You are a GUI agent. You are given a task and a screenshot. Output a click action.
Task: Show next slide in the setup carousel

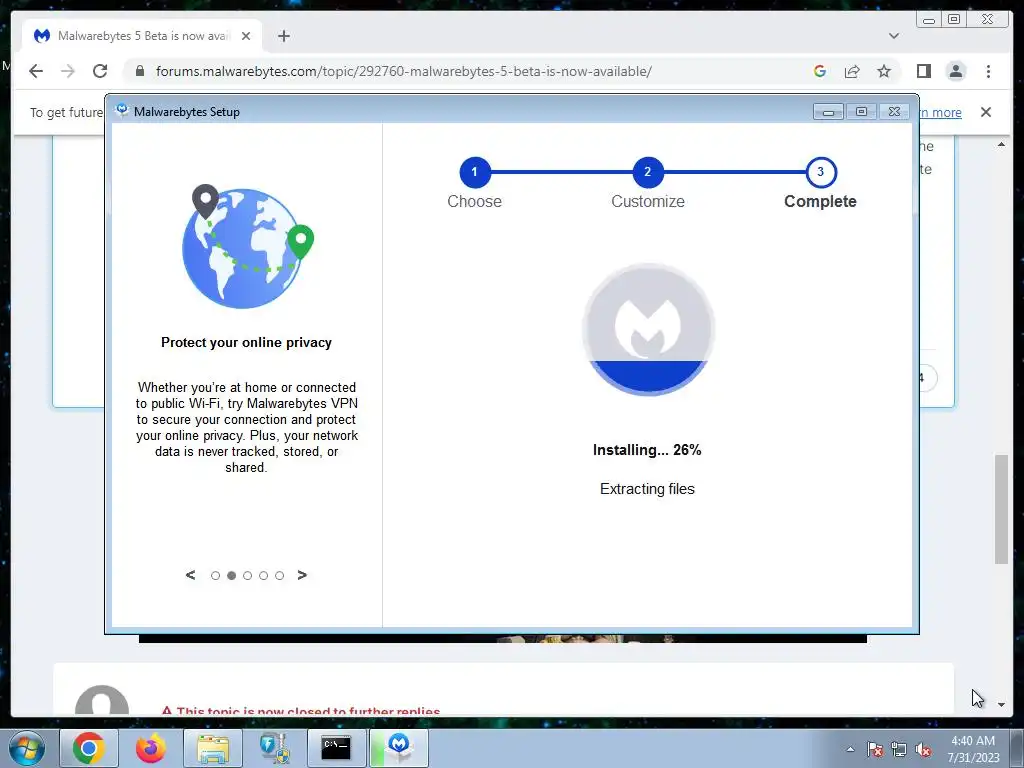tap(302, 575)
